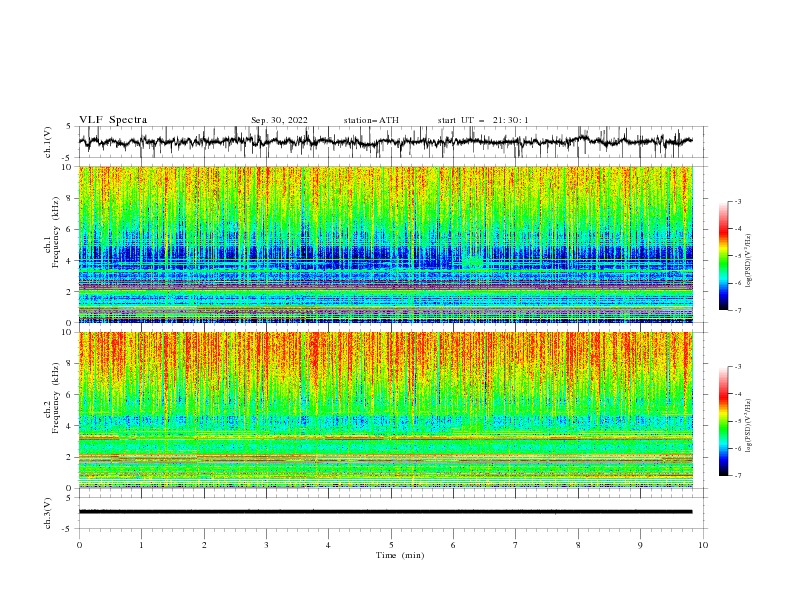Click the 'station=ATH' label

pyautogui.click(x=371, y=120)
